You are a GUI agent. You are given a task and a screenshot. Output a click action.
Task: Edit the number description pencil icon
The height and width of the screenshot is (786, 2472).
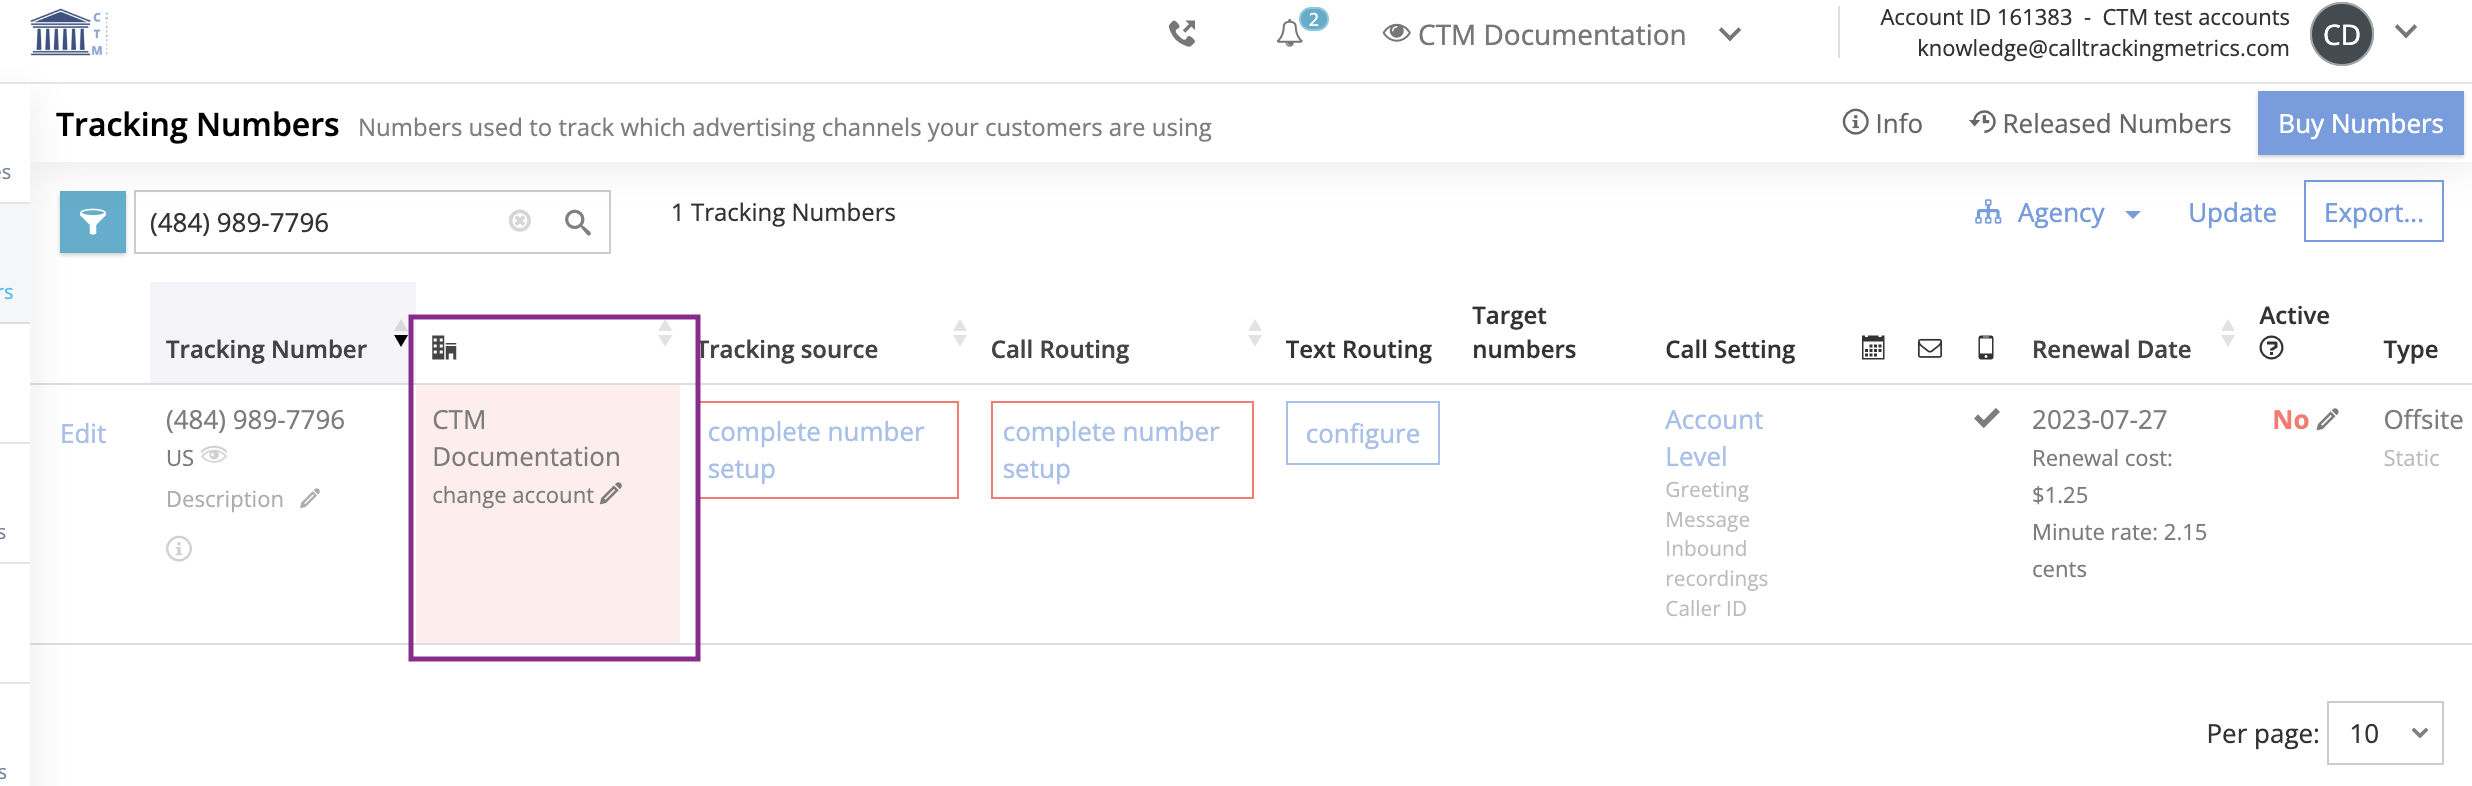click(x=310, y=498)
